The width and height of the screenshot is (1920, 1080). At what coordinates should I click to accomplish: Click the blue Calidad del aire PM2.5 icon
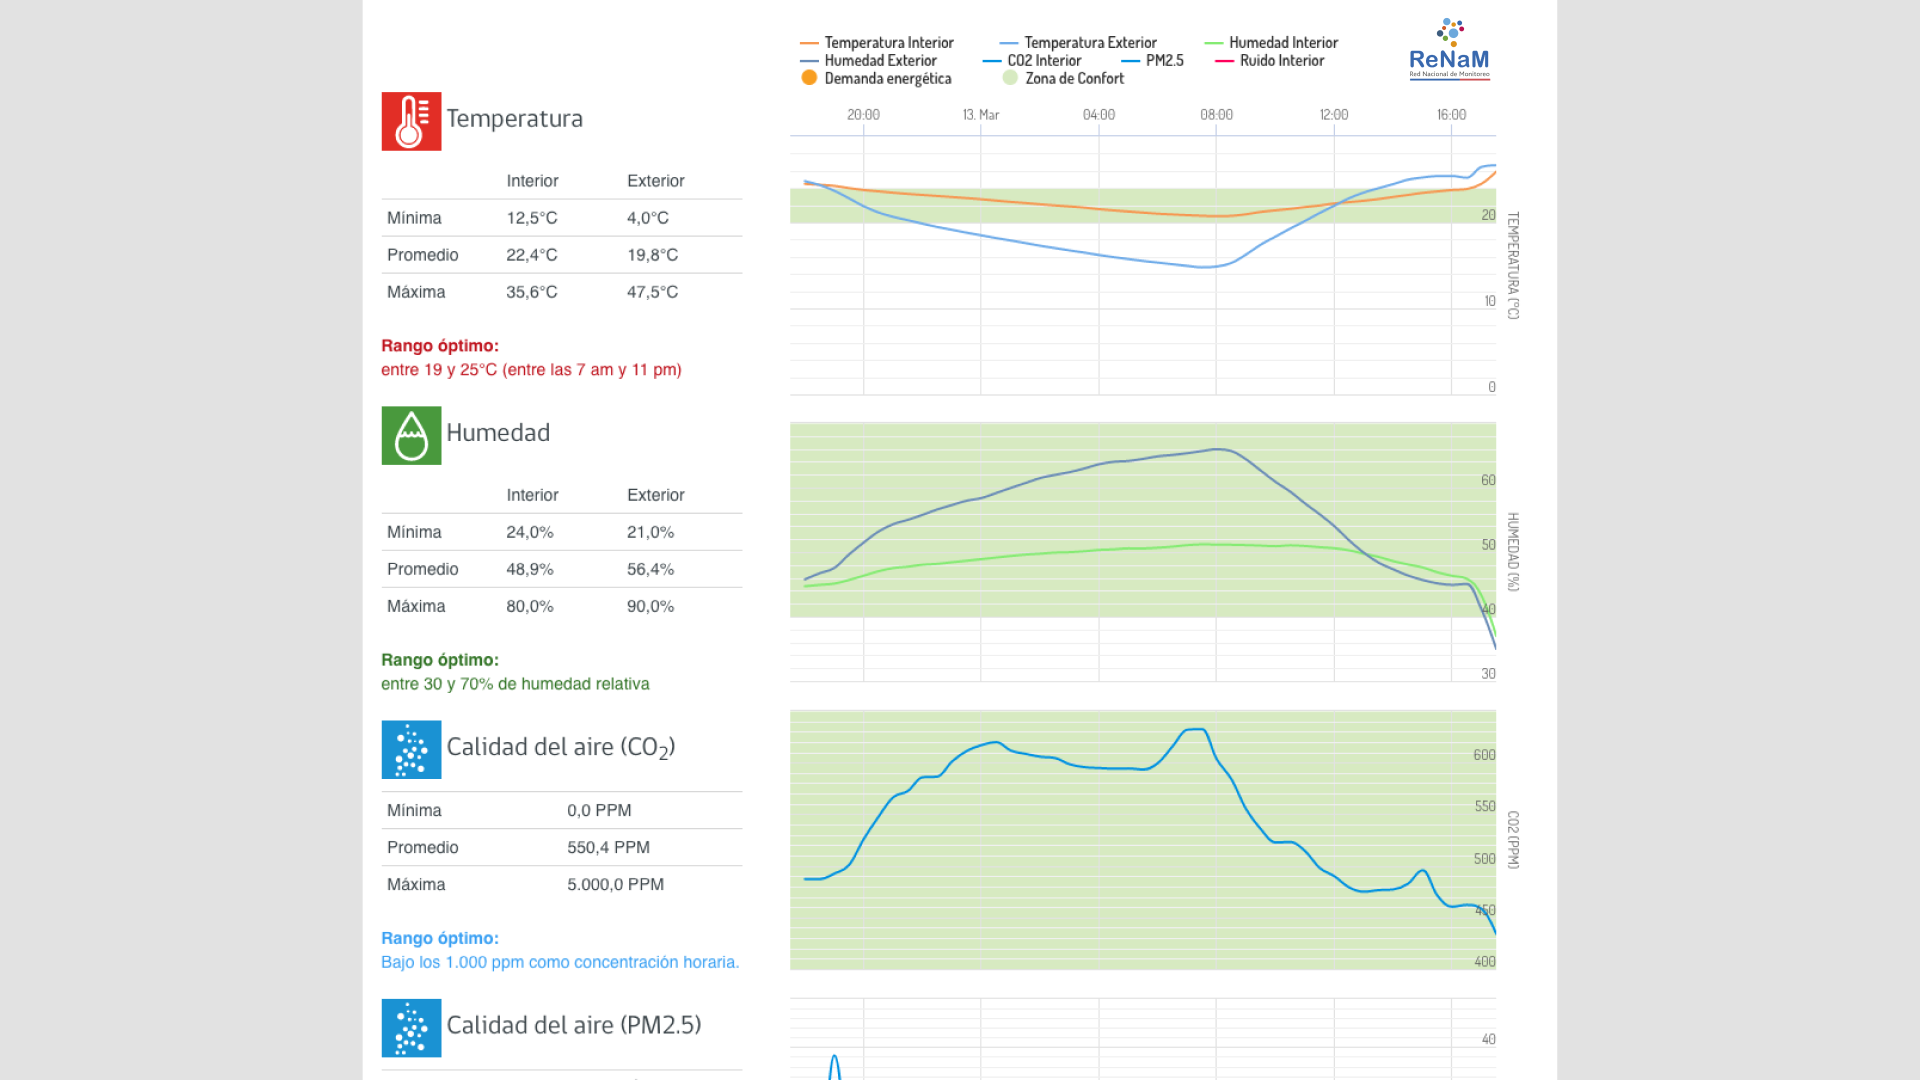click(411, 1027)
